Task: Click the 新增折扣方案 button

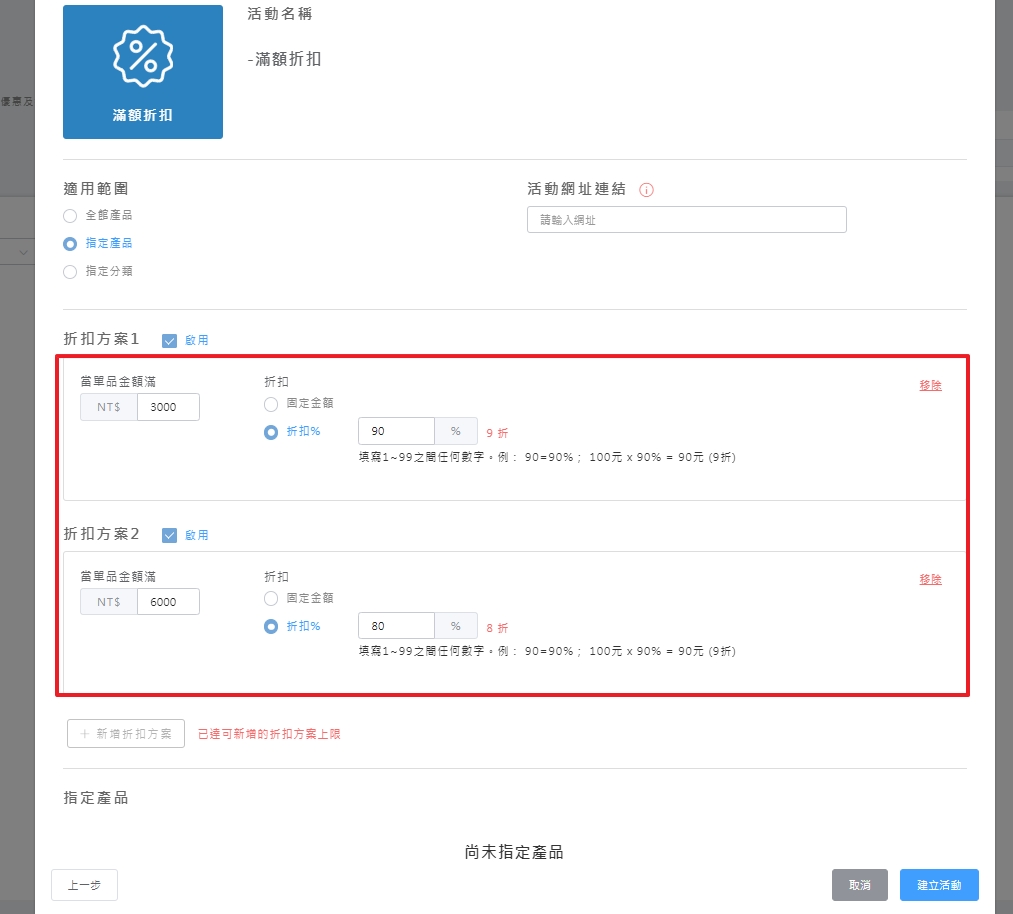Action: [x=126, y=733]
